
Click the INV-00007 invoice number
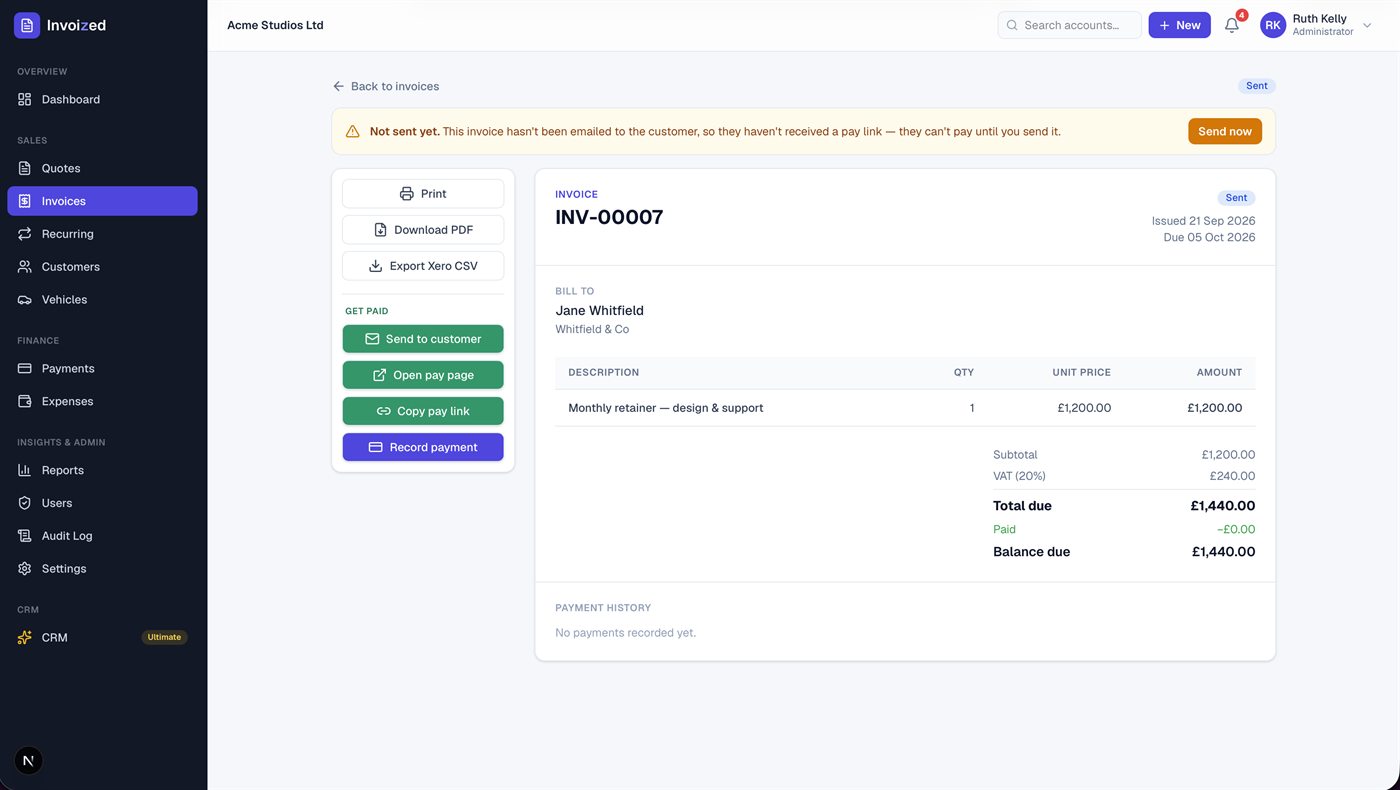tap(609, 217)
